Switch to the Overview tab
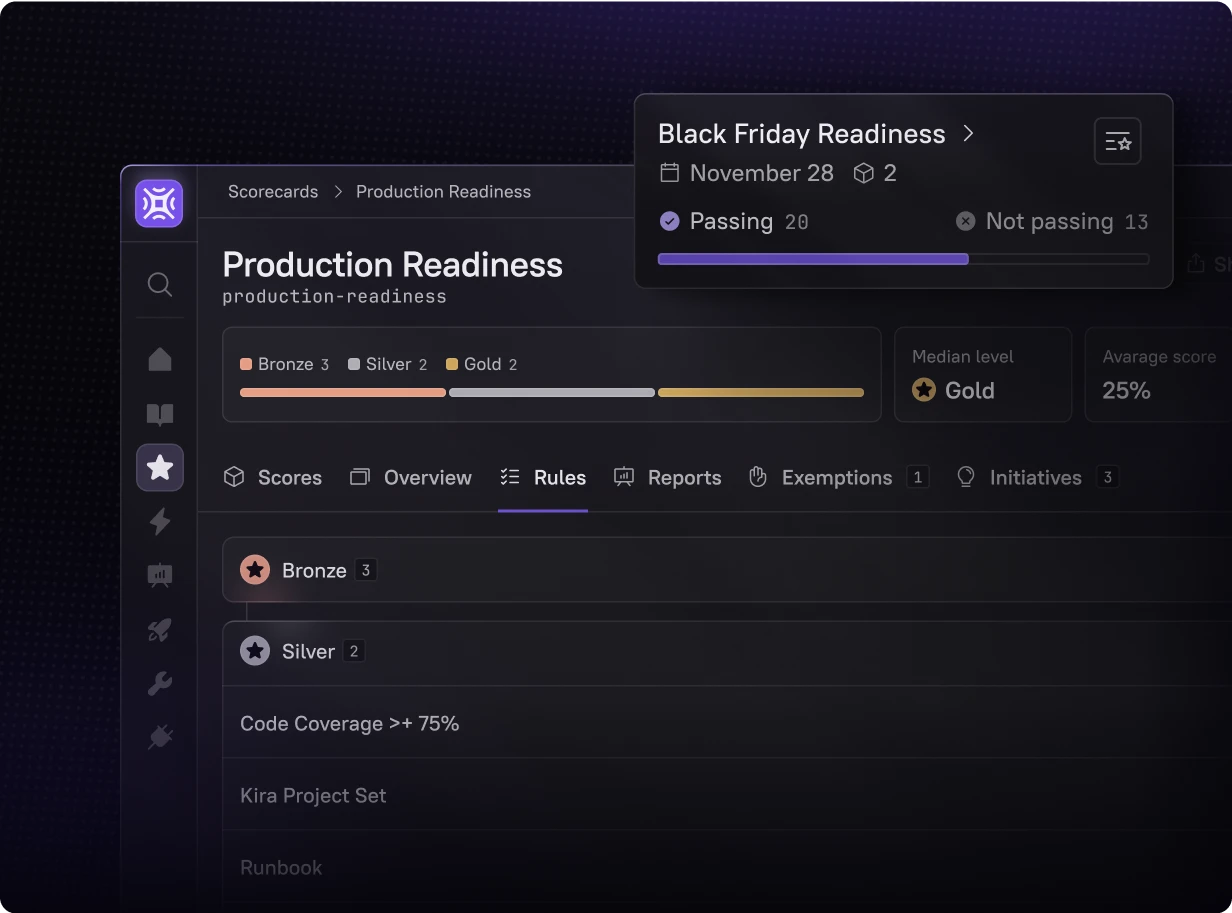This screenshot has height=913, width=1232. pyautogui.click(x=411, y=478)
